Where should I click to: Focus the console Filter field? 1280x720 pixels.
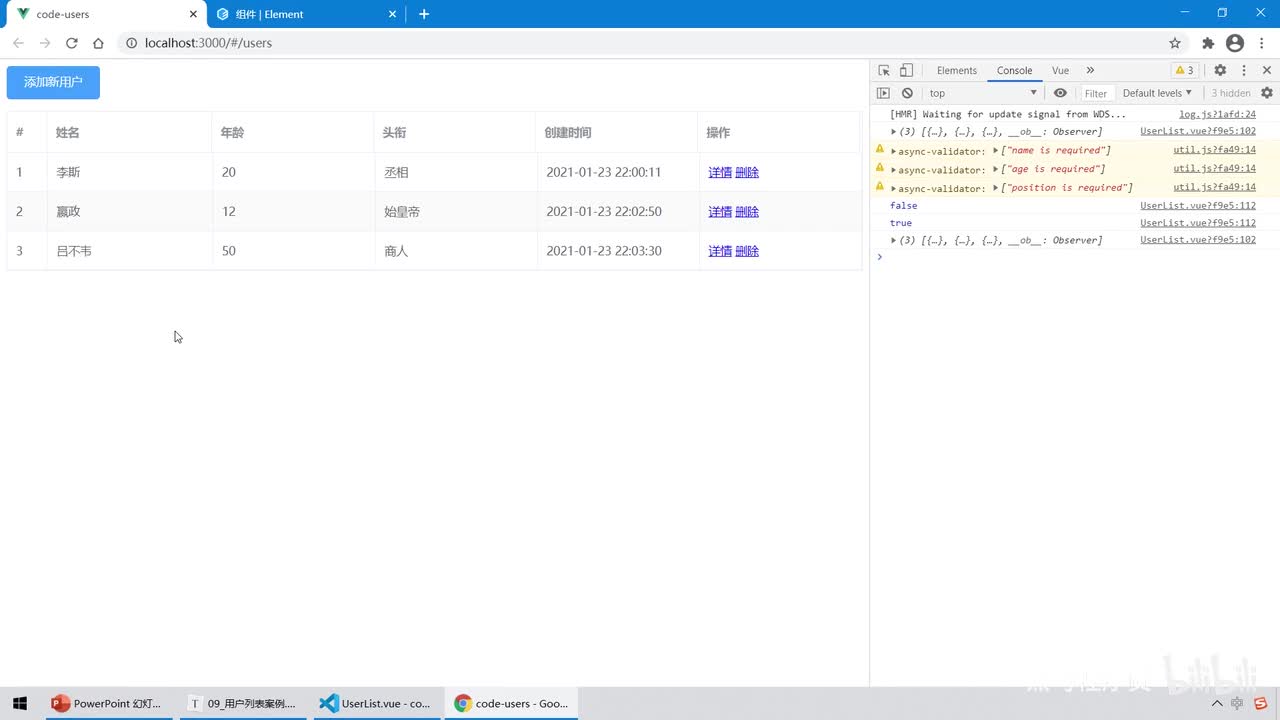(1097, 93)
